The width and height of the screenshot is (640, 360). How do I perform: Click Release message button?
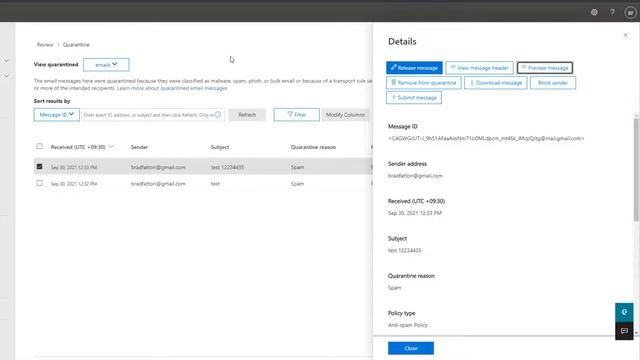[x=414, y=68]
